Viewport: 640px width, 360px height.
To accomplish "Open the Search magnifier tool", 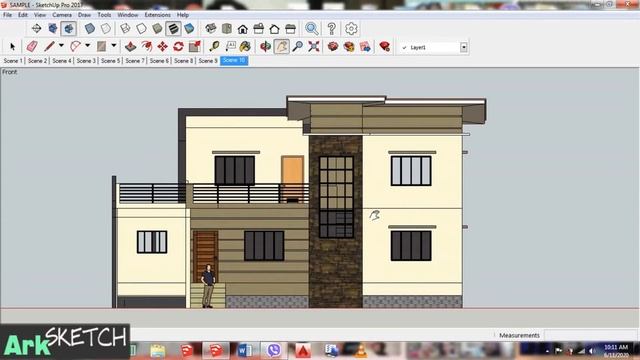I will click(312, 29).
